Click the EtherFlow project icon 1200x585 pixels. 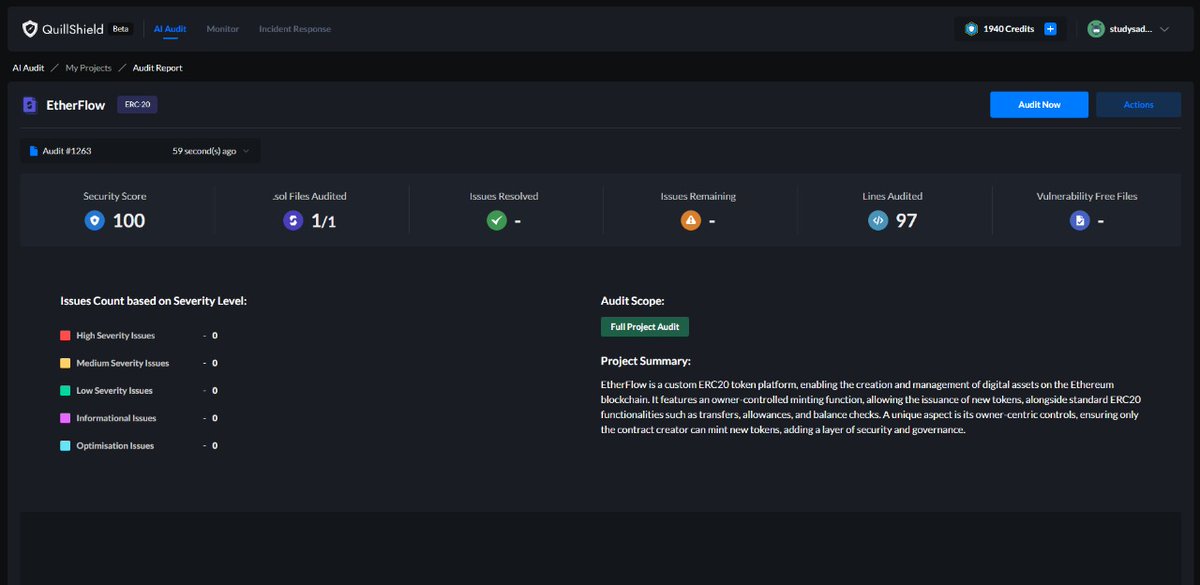click(29, 104)
